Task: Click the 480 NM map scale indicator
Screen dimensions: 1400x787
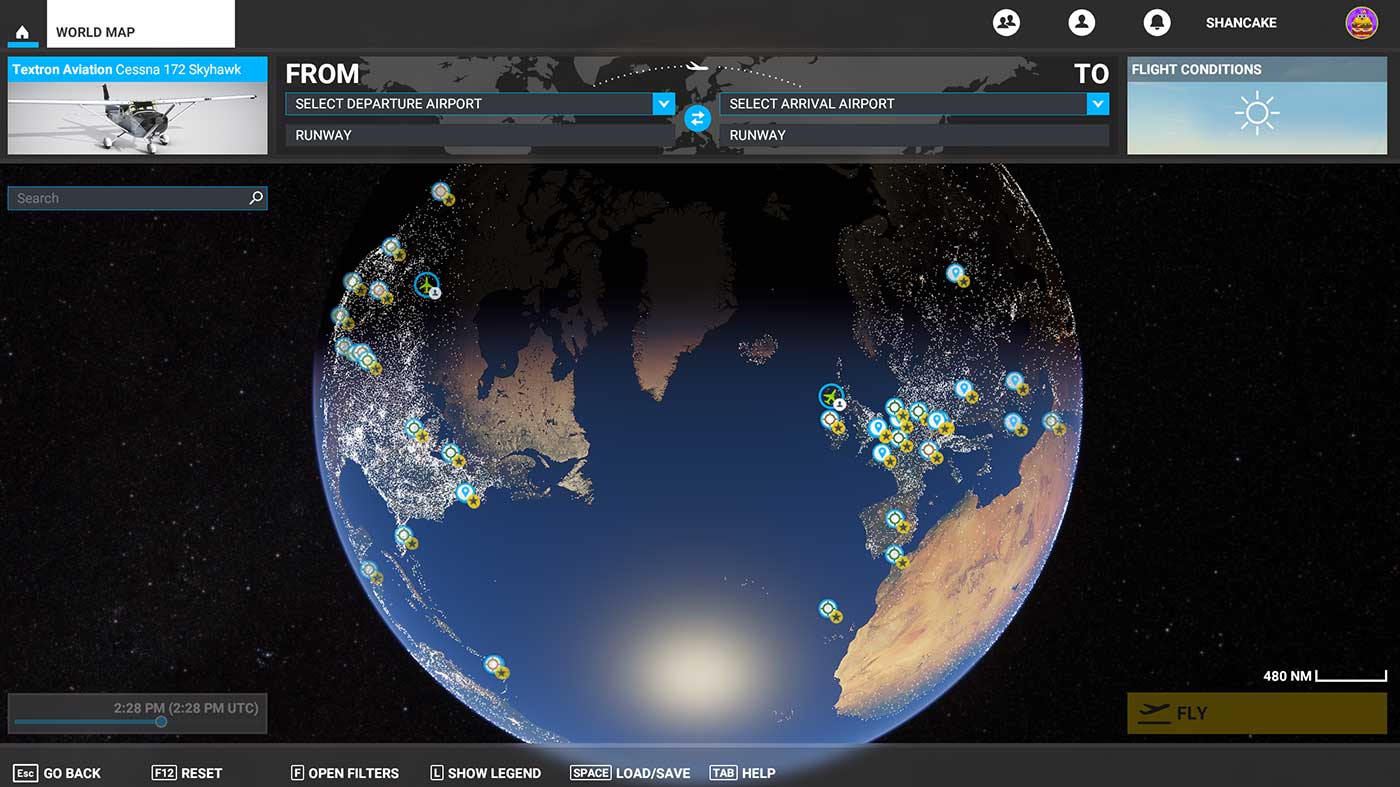Action: point(1324,676)
